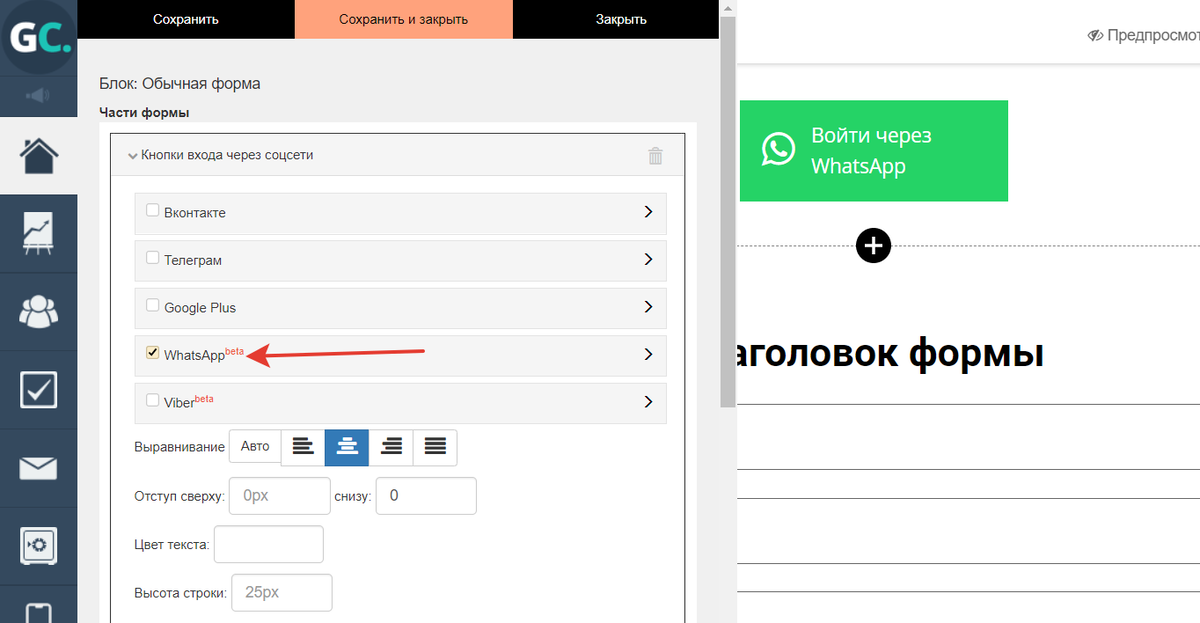This screenshot has width=1200, height=623.
Task: Click the black plus add-block button
Action: click(873, 246)
